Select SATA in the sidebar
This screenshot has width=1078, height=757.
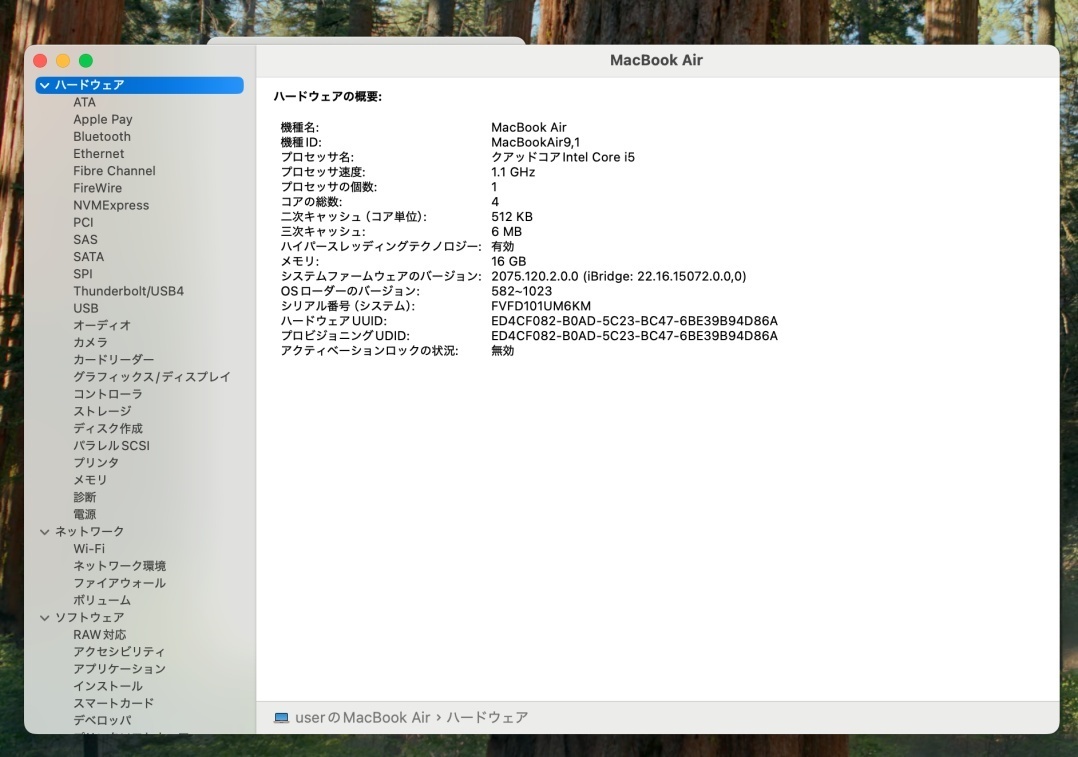pos(89,257)
